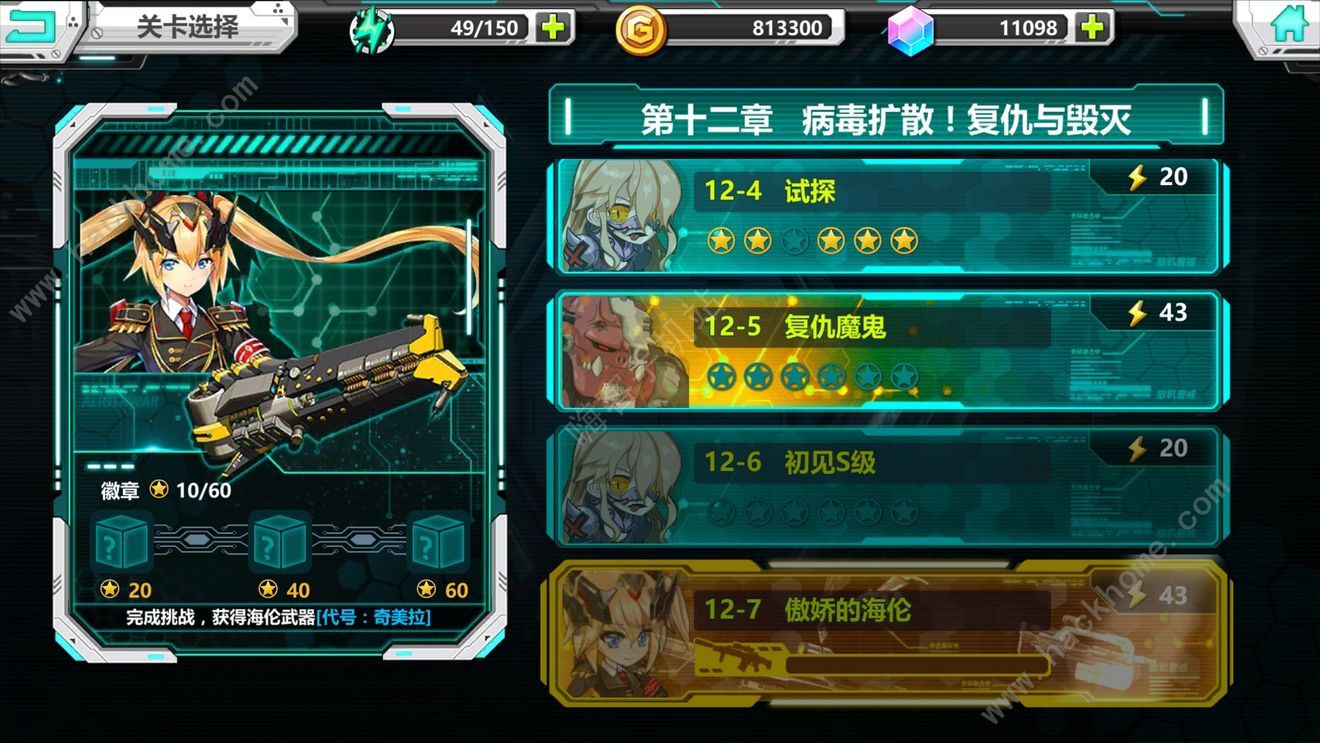Viewport: 1320px width, 743px height.
Task: Click the 代号：奇美拉 weapon link
Action: pos(374,617)
